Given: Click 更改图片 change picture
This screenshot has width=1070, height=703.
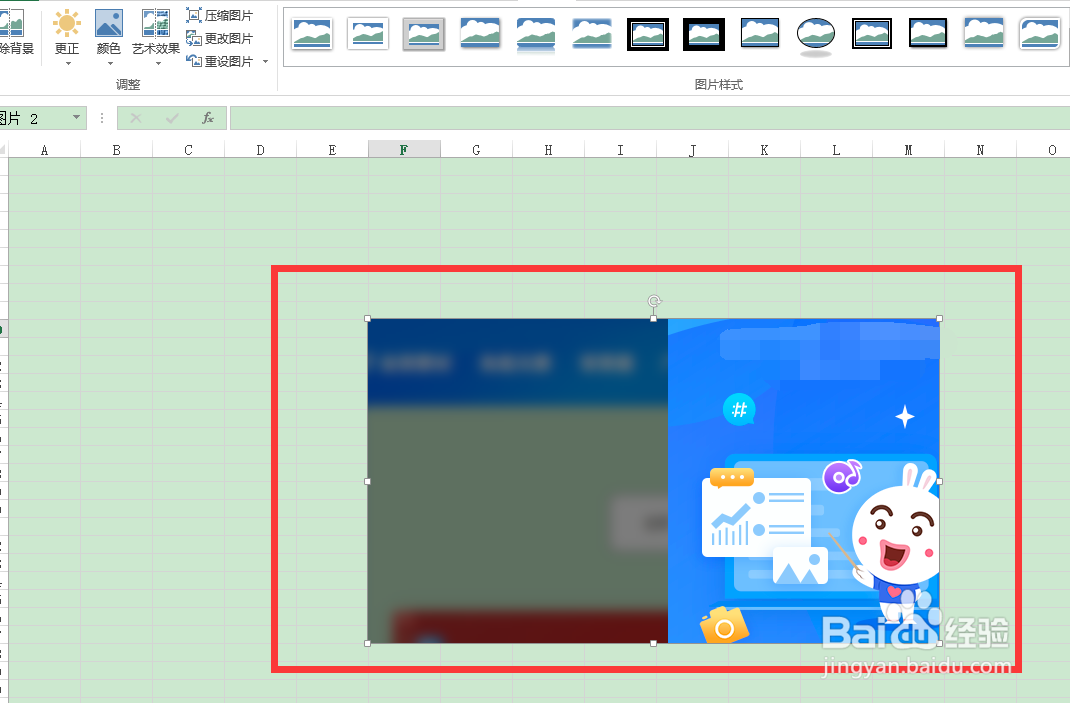Looking at the screenshot, I should click(220, 38).
